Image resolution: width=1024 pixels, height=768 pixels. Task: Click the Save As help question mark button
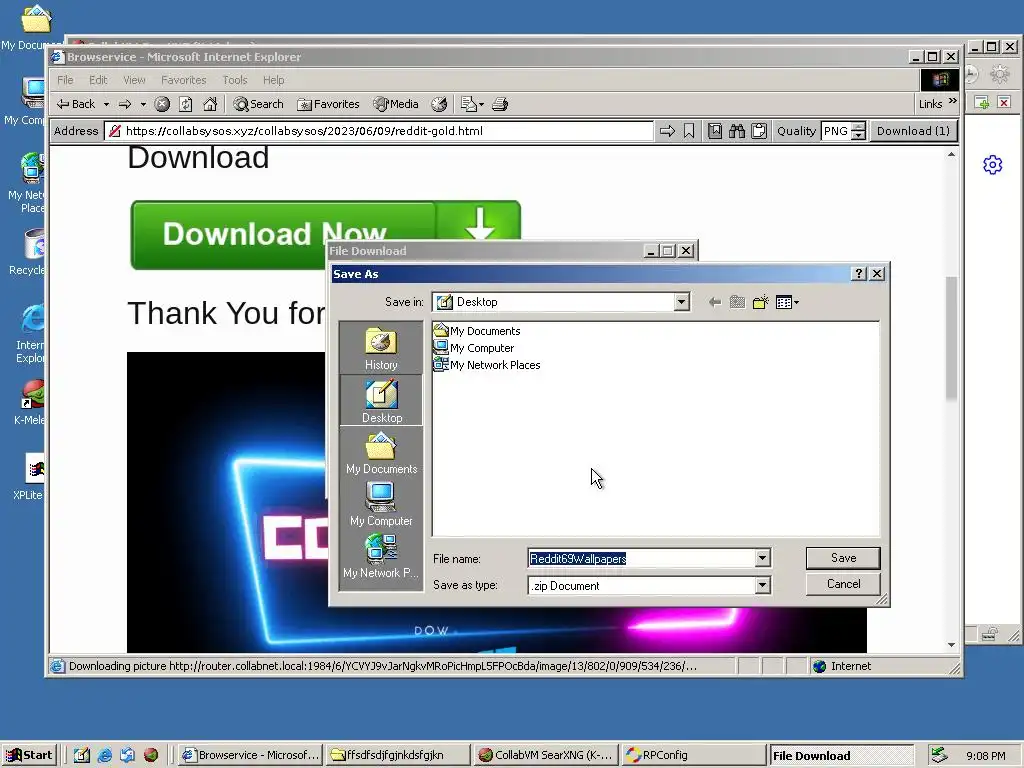pos(859,274)
